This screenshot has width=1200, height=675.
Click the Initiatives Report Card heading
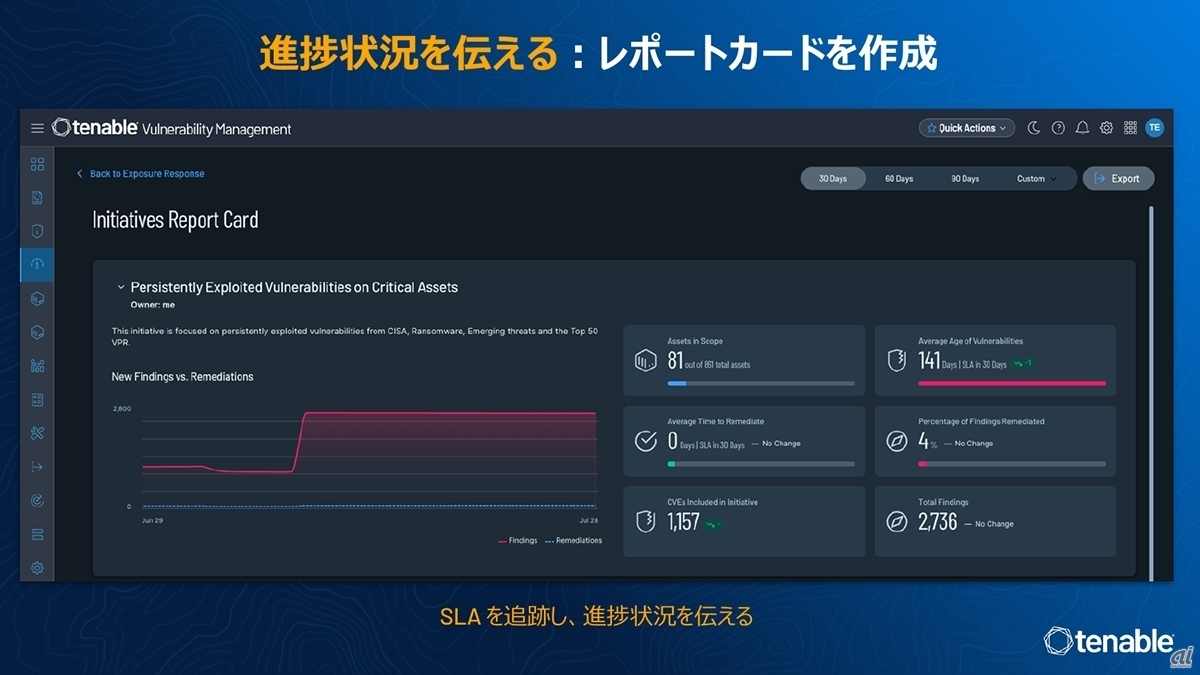pyautogui.click(x=175, y=220)
